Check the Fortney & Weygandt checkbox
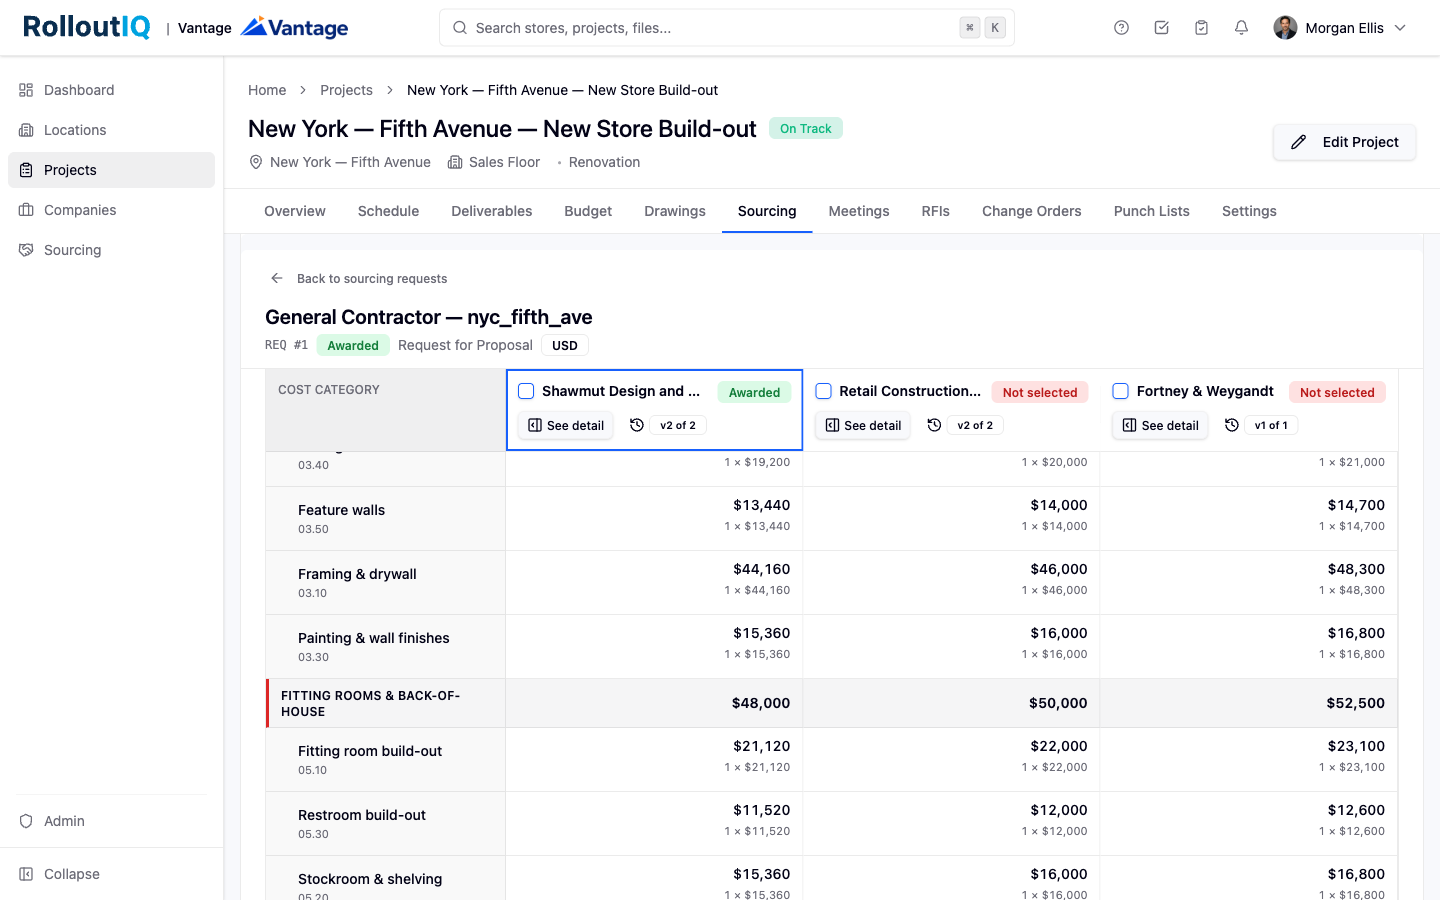This screenshot has width=1440, height=900. pos(1121,391)
